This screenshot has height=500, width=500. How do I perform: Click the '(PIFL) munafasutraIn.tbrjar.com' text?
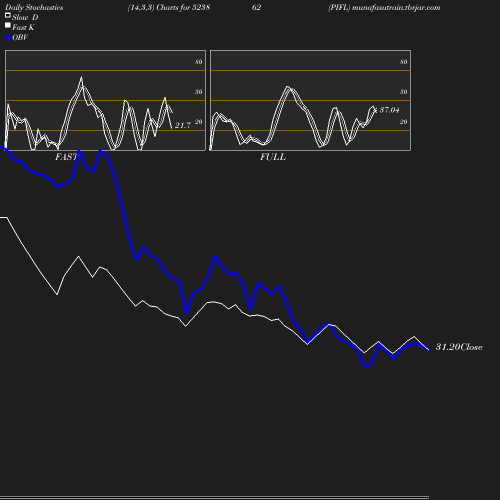384,8
